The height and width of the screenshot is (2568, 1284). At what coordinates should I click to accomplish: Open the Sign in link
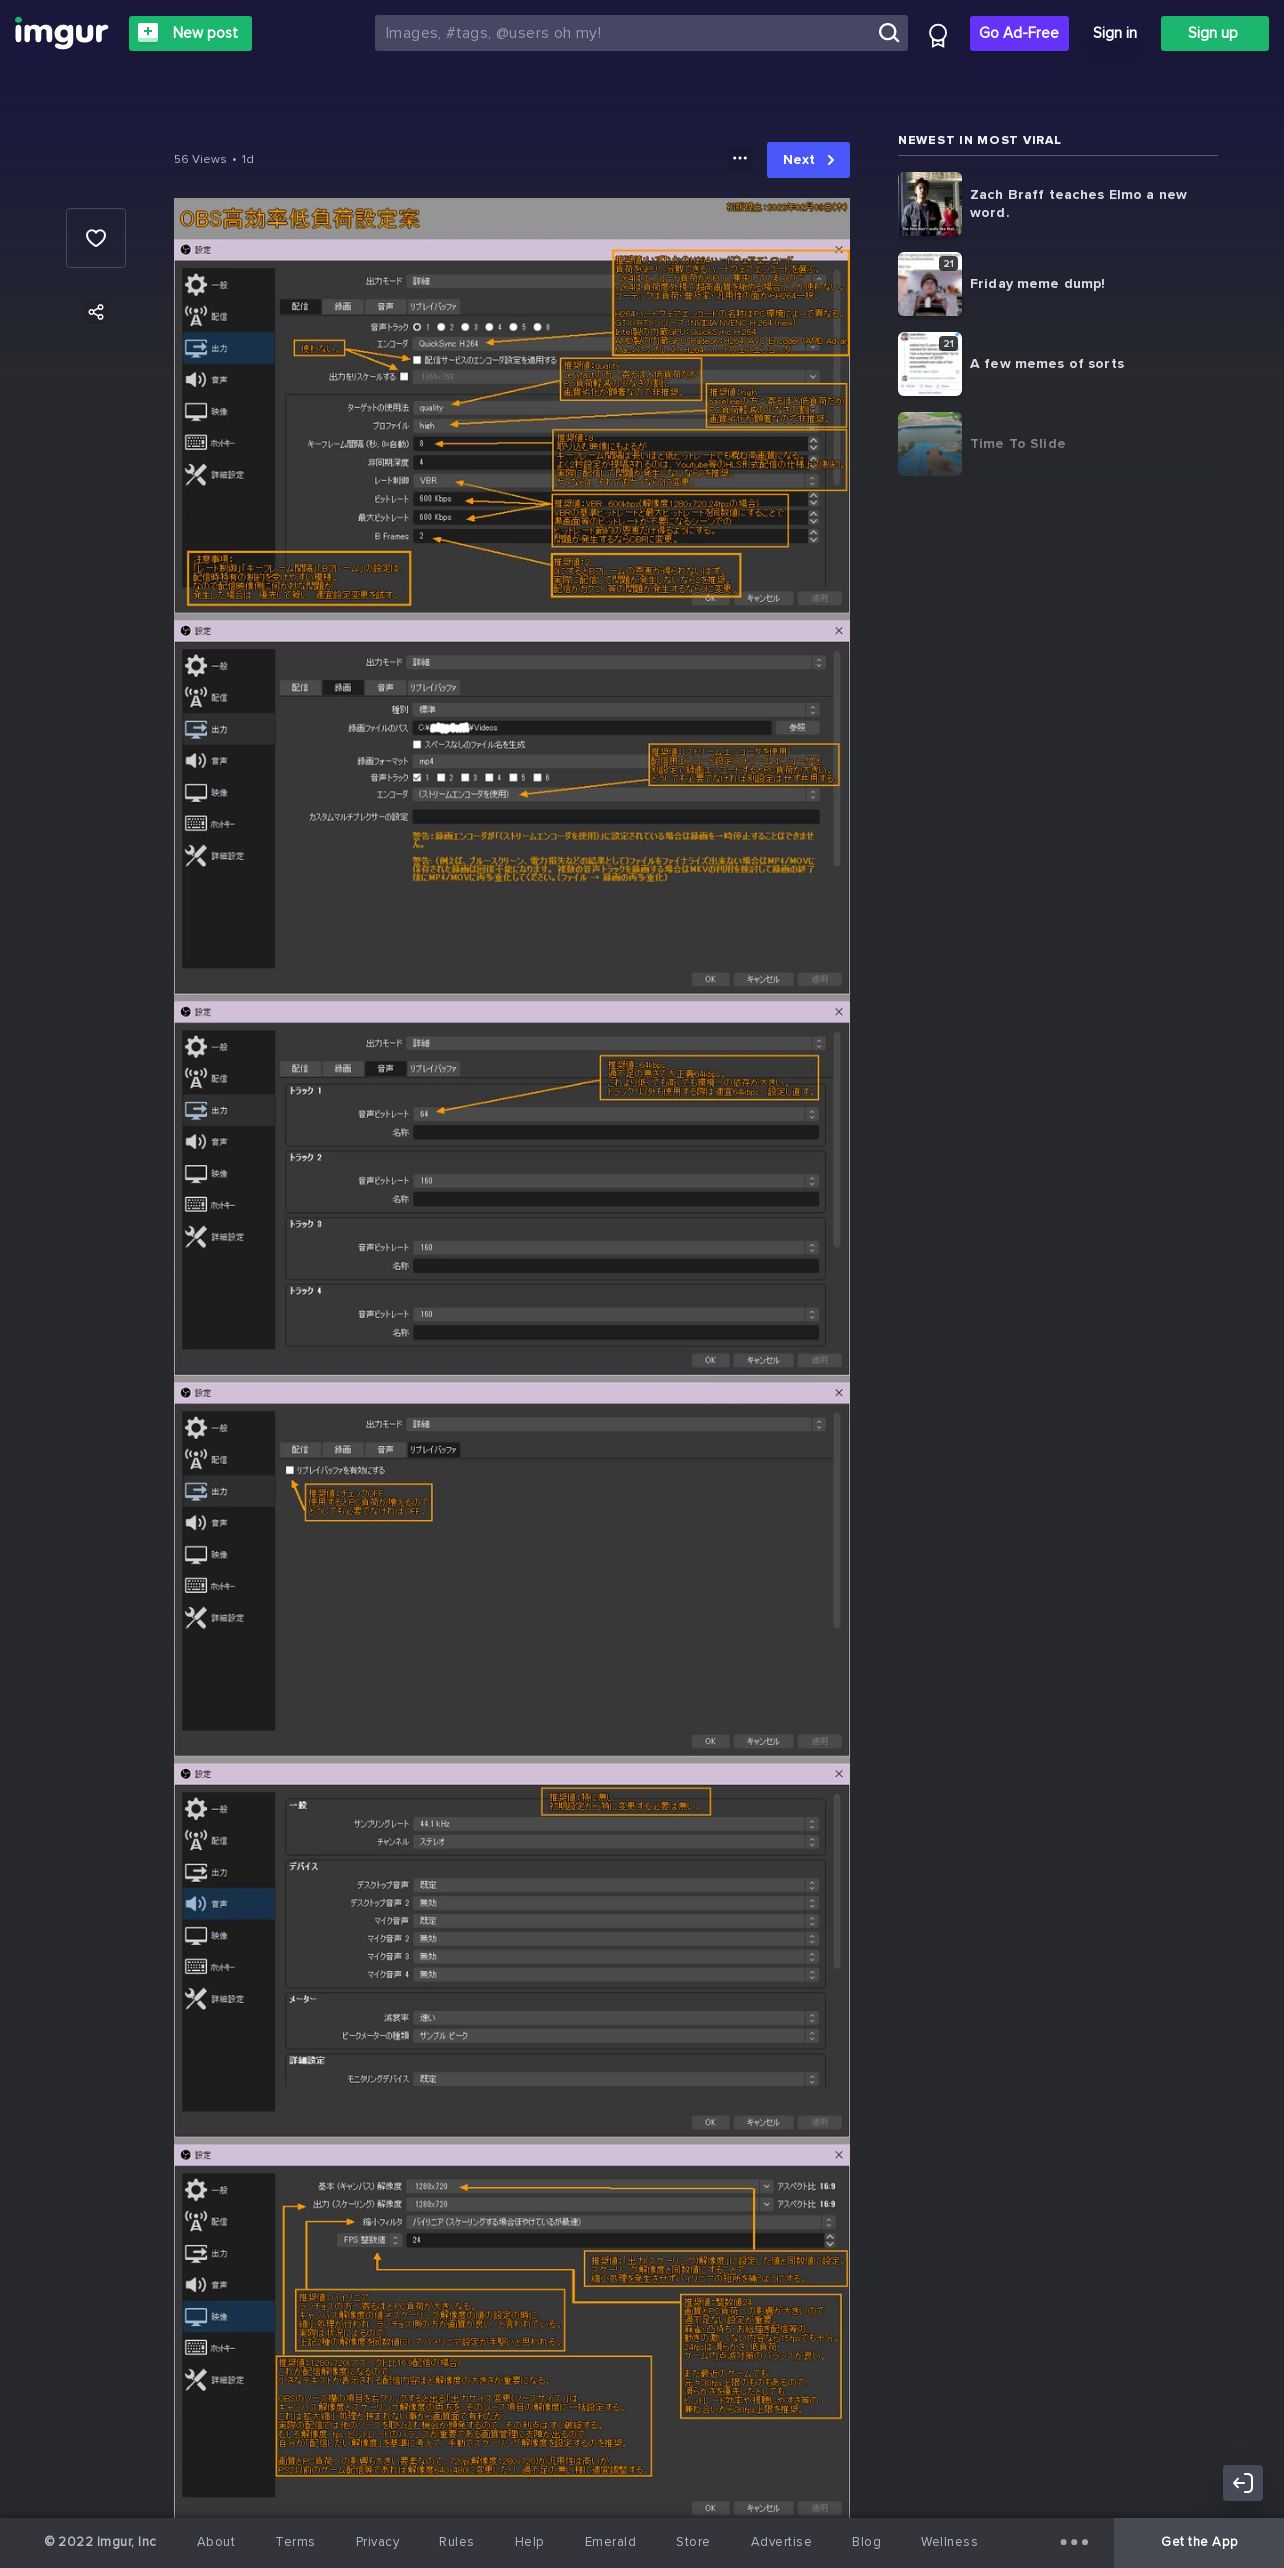[x=1114, y=33]
